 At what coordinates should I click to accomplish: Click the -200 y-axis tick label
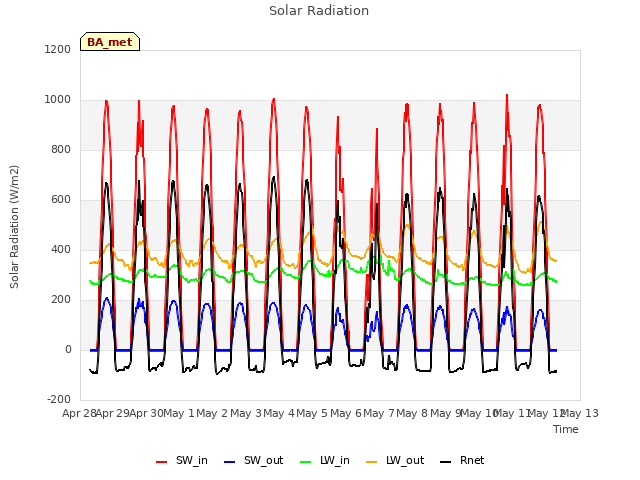[x=59, y=399]
